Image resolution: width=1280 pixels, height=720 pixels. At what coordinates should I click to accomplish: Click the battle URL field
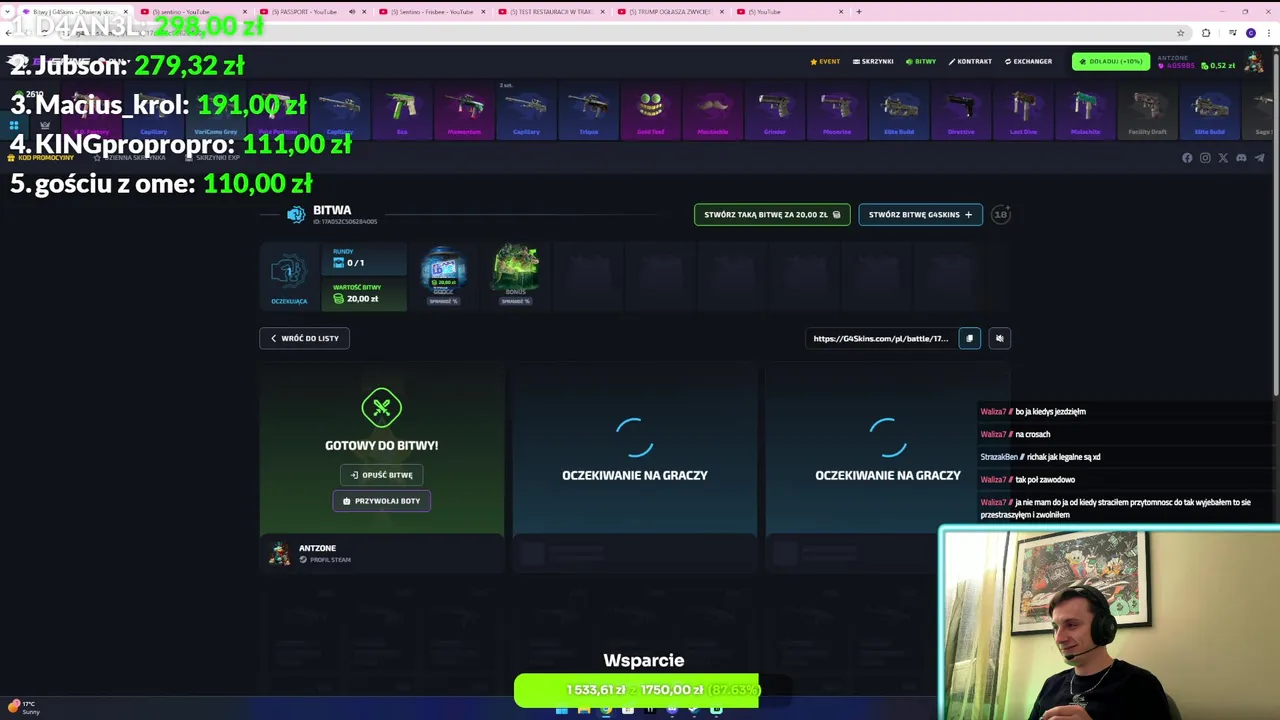point(881,338)
